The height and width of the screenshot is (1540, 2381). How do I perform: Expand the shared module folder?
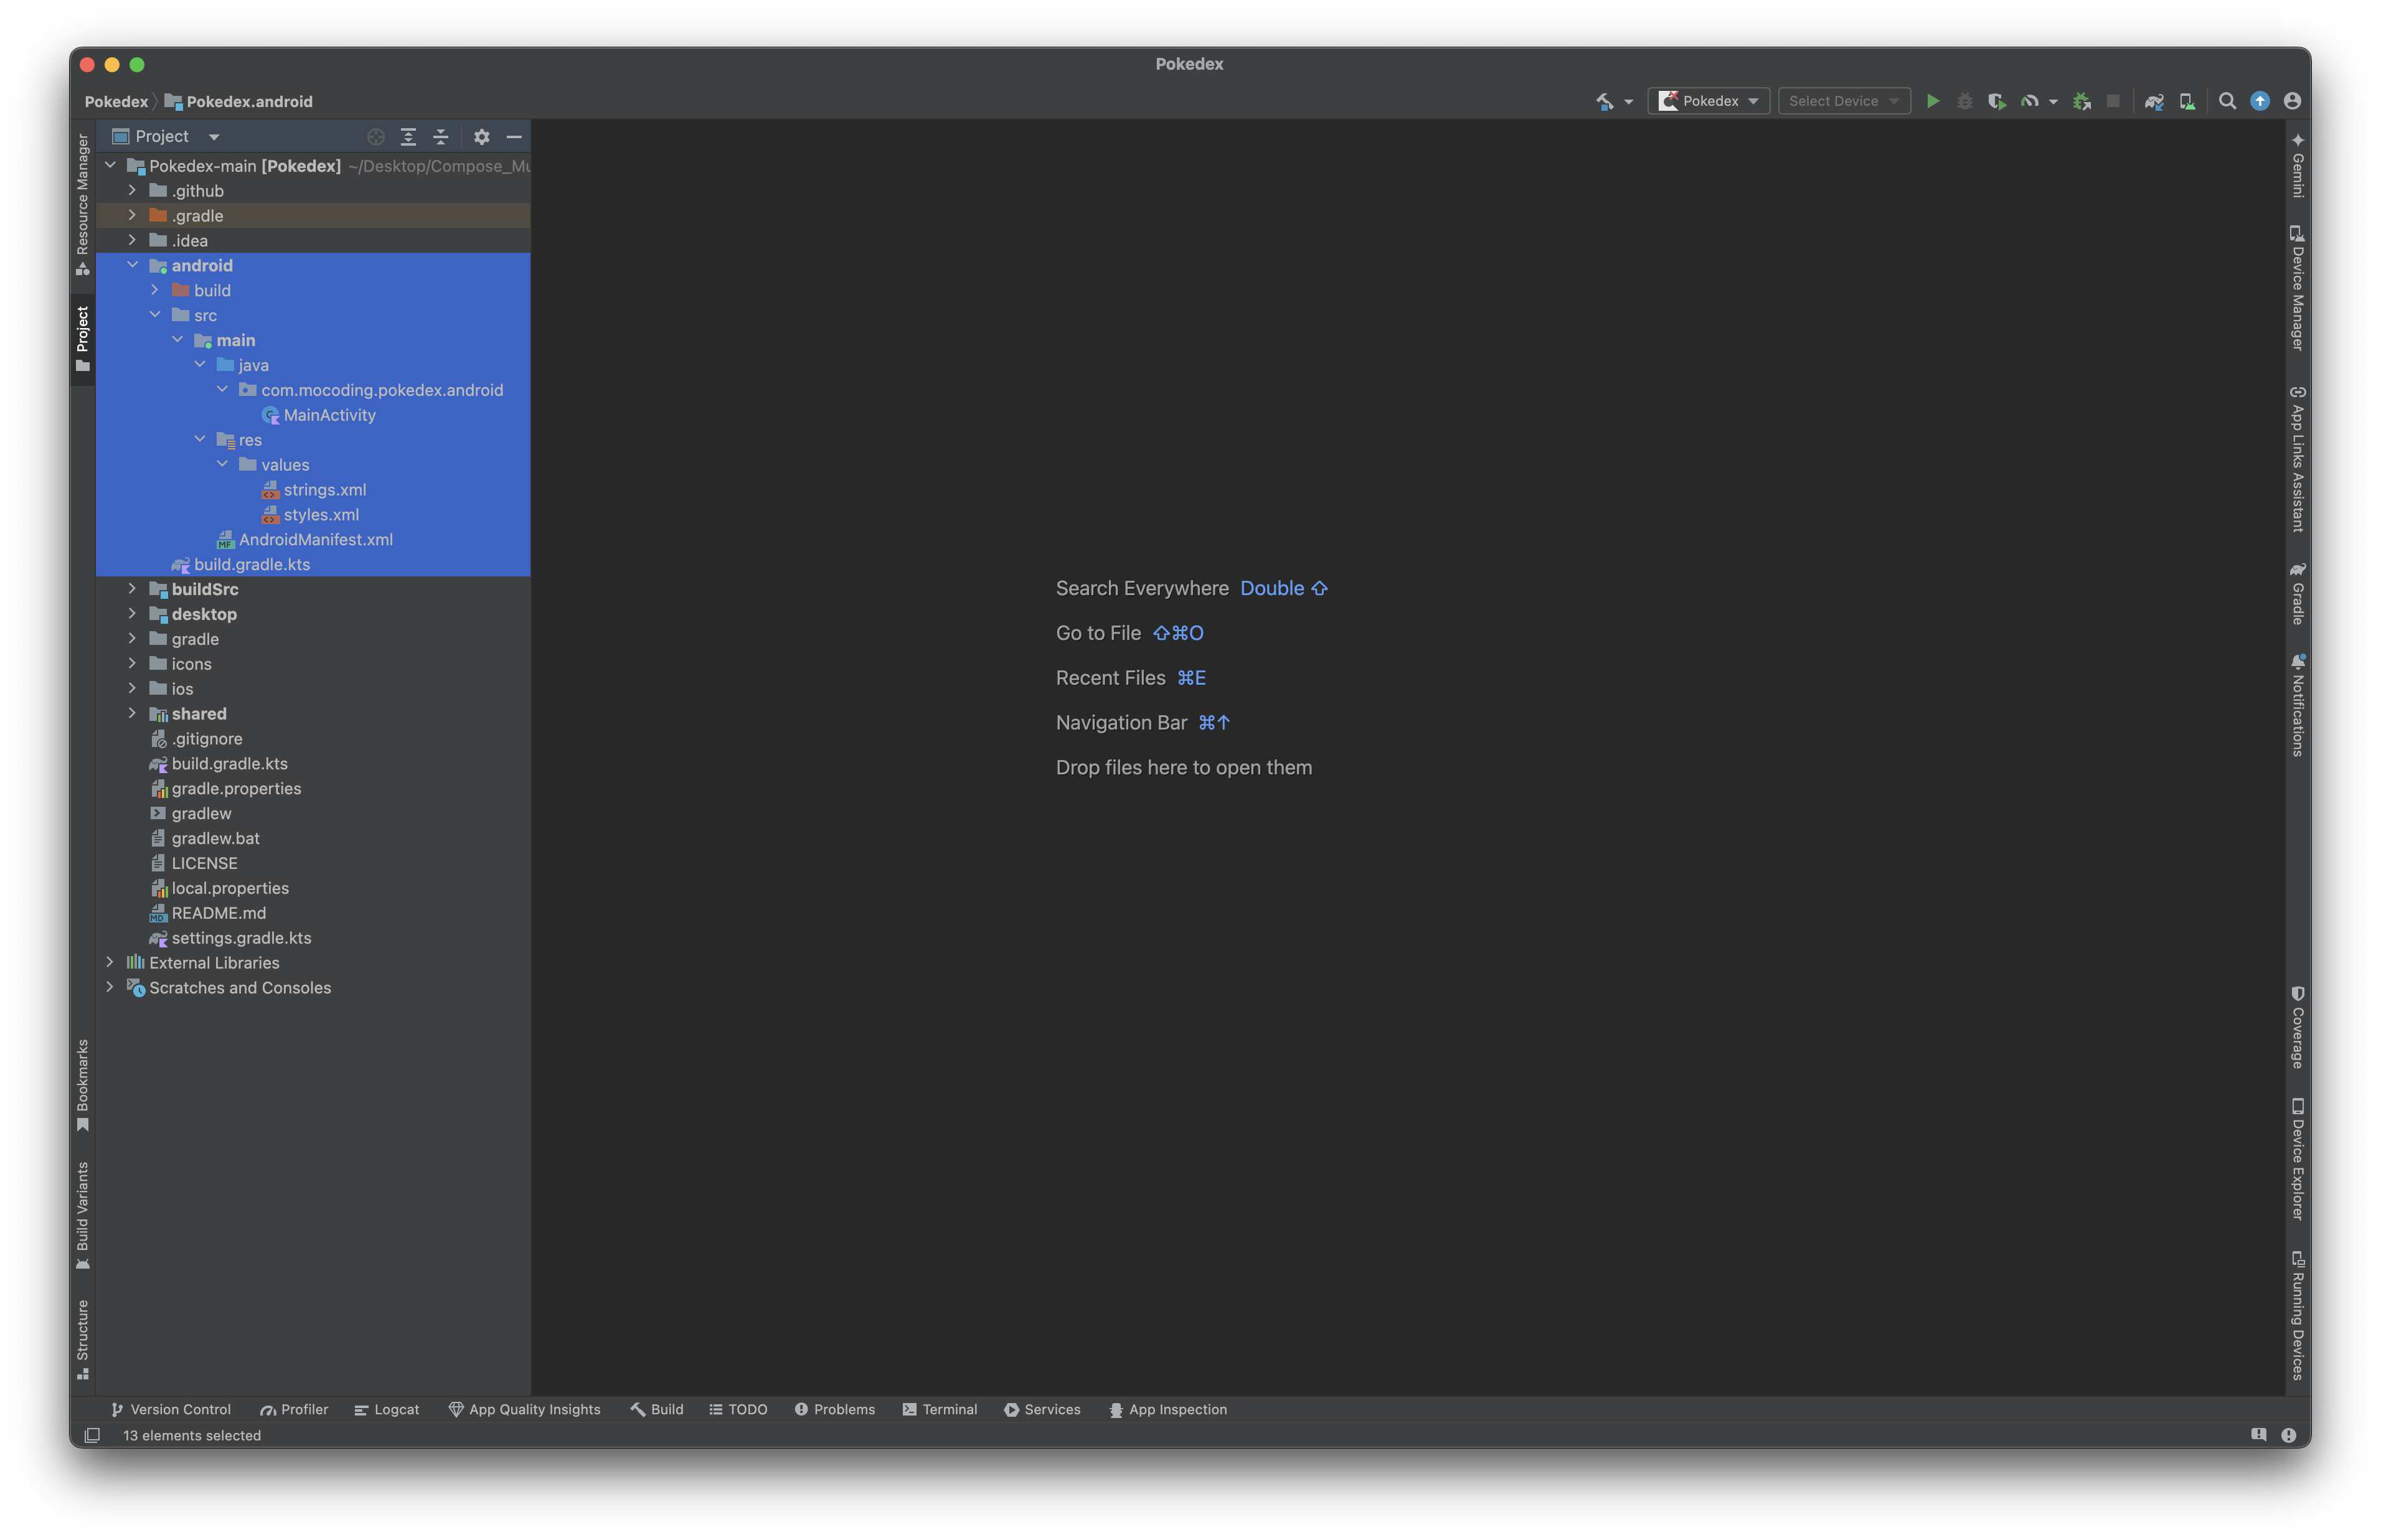[x=132, y=713]
